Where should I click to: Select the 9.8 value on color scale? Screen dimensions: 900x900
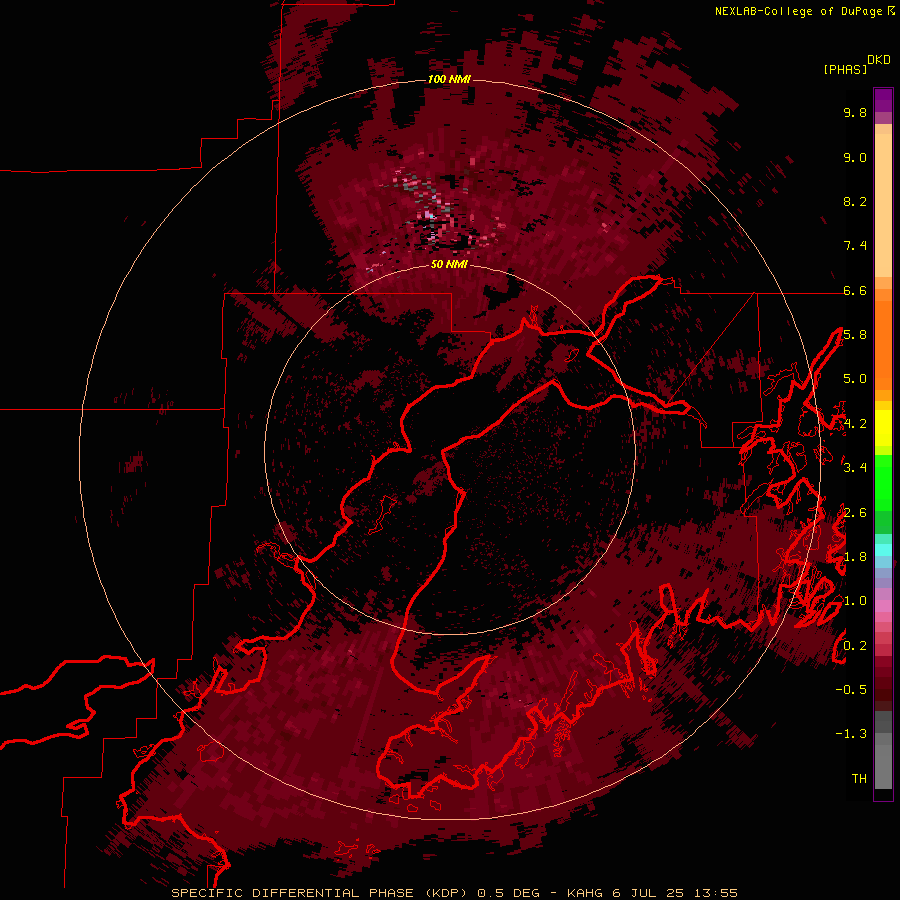coord(855,112)
